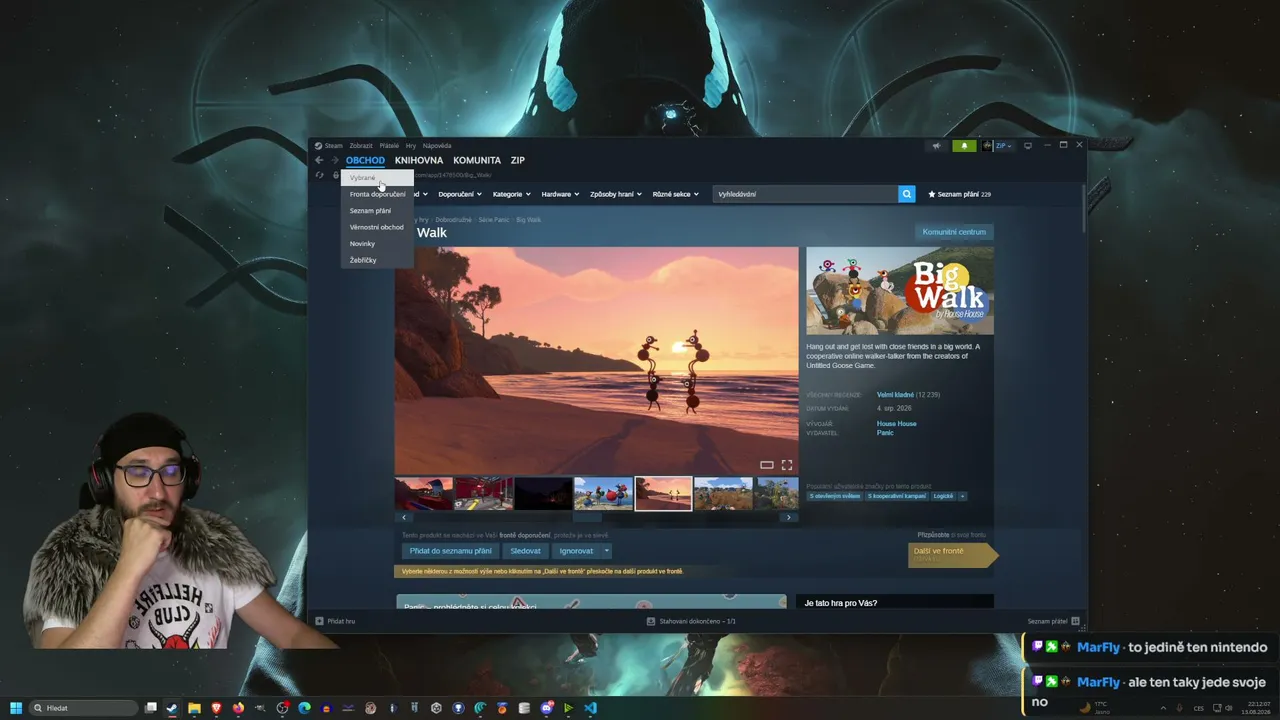The image size is (1280, 720).
Task: Open the downloads icon in the bottom bar
Action: pyautogui.click(x=651, y=621)
